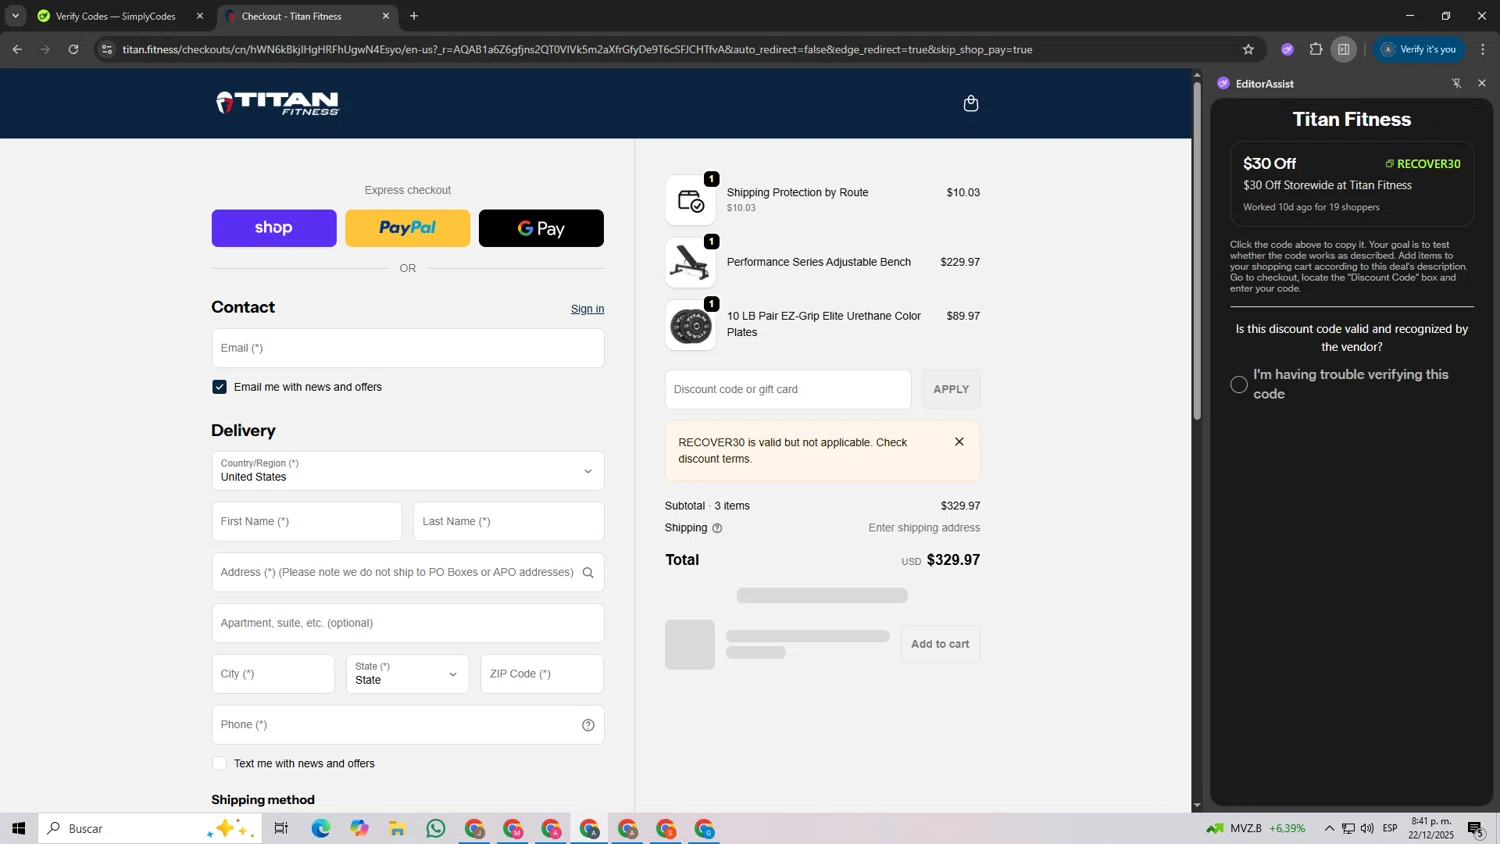Pay with the Shop Pay button
This screenshot has height=844, width=1500.
point(274,228)
